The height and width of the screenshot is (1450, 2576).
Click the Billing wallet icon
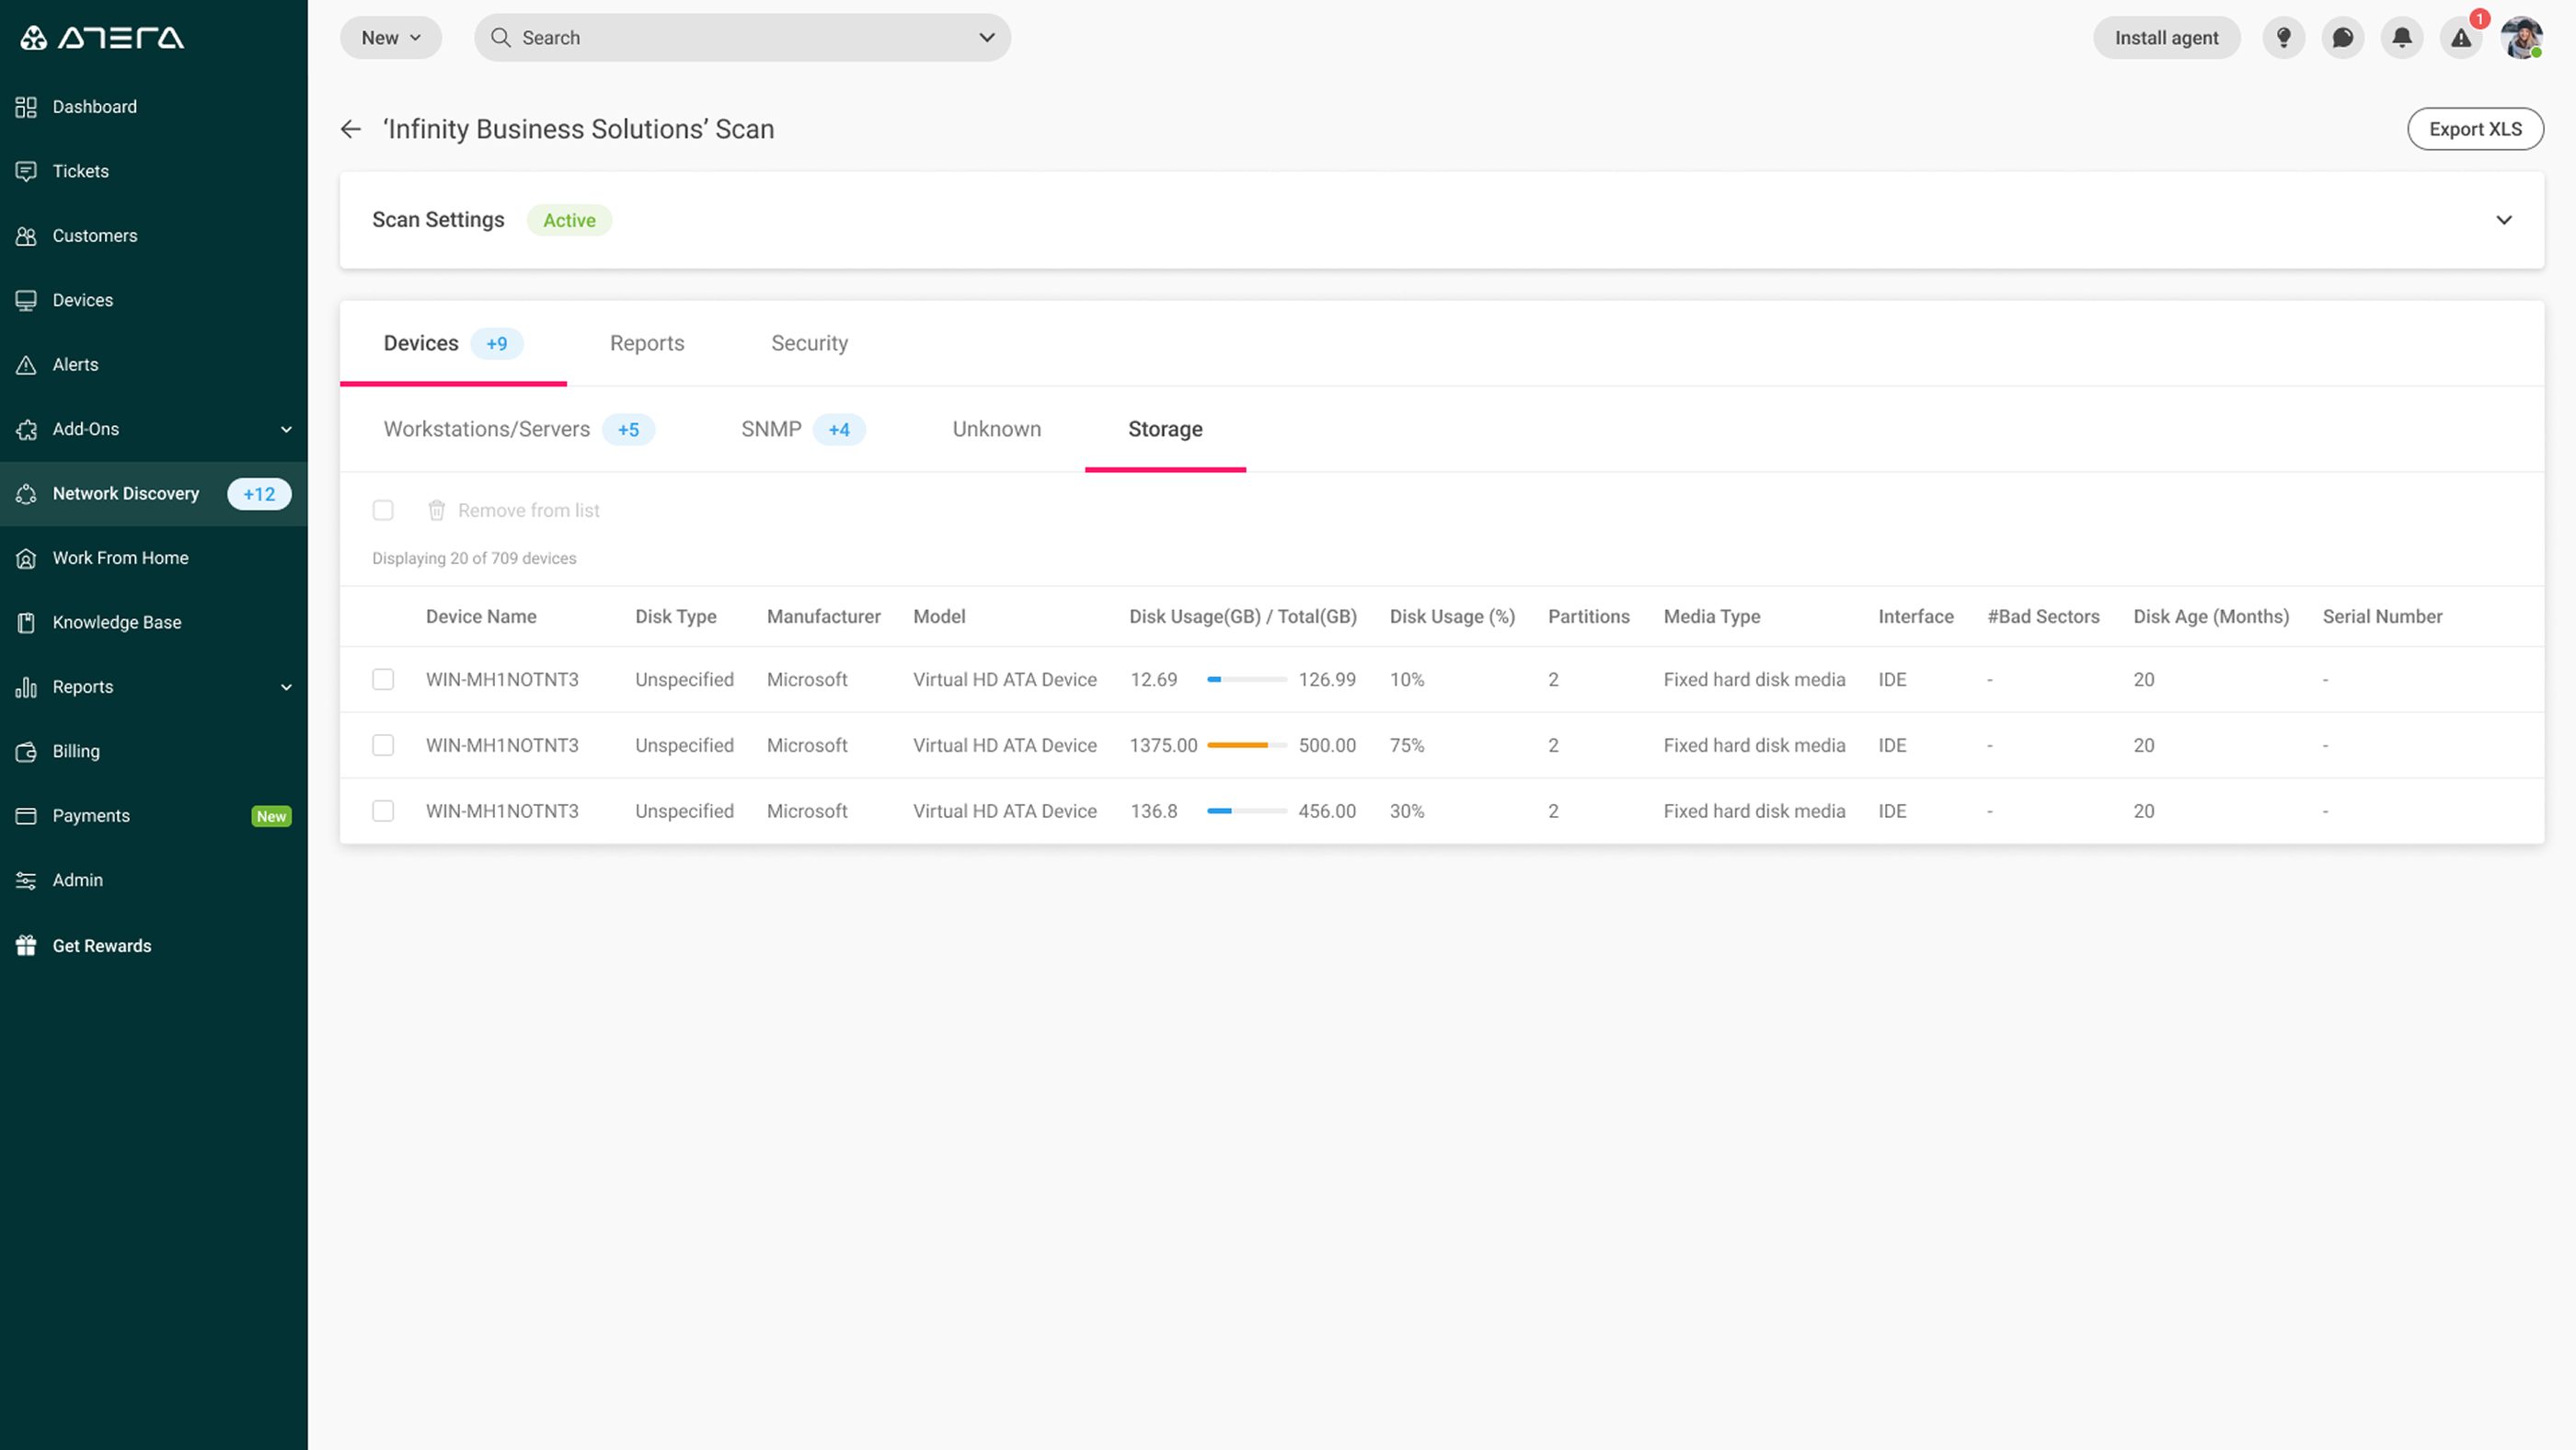click(26, 751)
